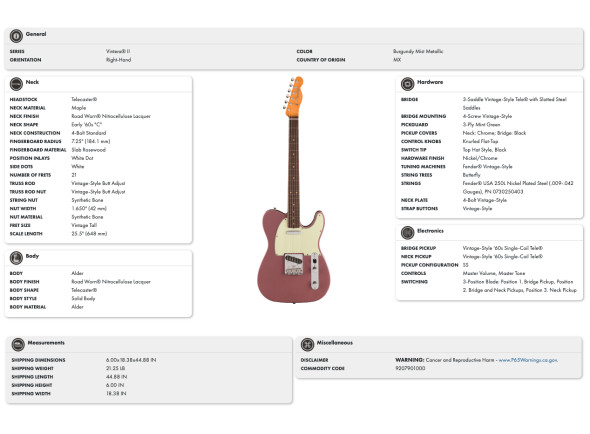Click the 1.650" (42 mm) nut width value
The height and width of the screenshot is (434, 590).
pyautogui.click(x=89, y=208)
